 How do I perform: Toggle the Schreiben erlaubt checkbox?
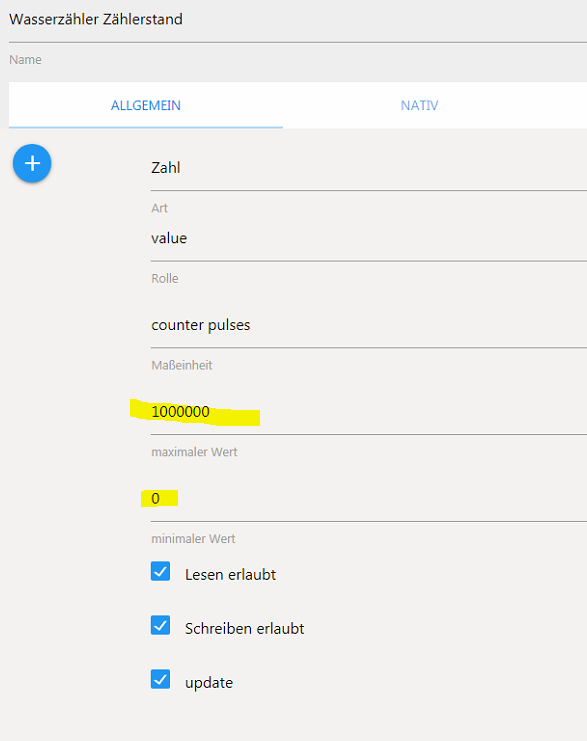[160, 625]
